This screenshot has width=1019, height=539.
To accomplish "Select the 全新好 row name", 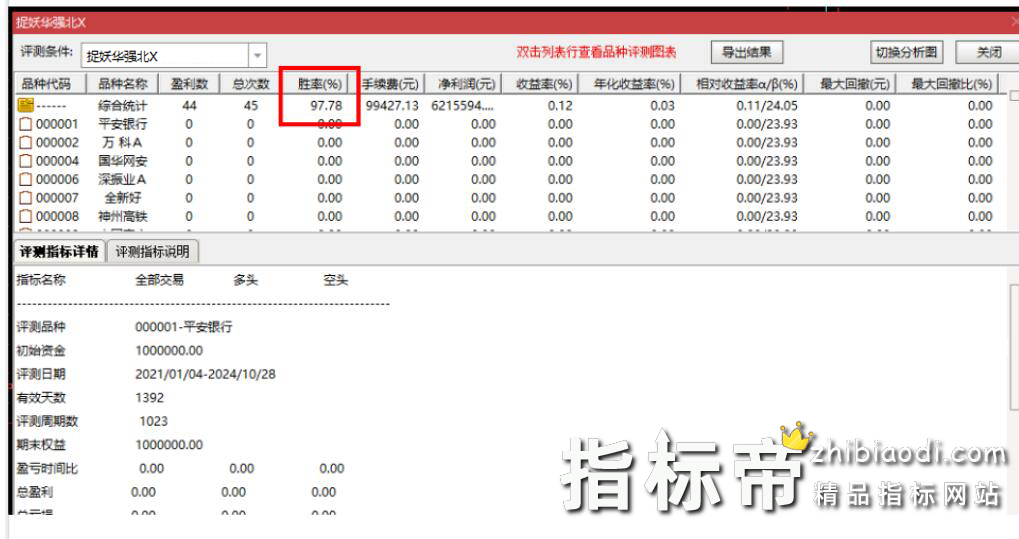I will [123, 198].
